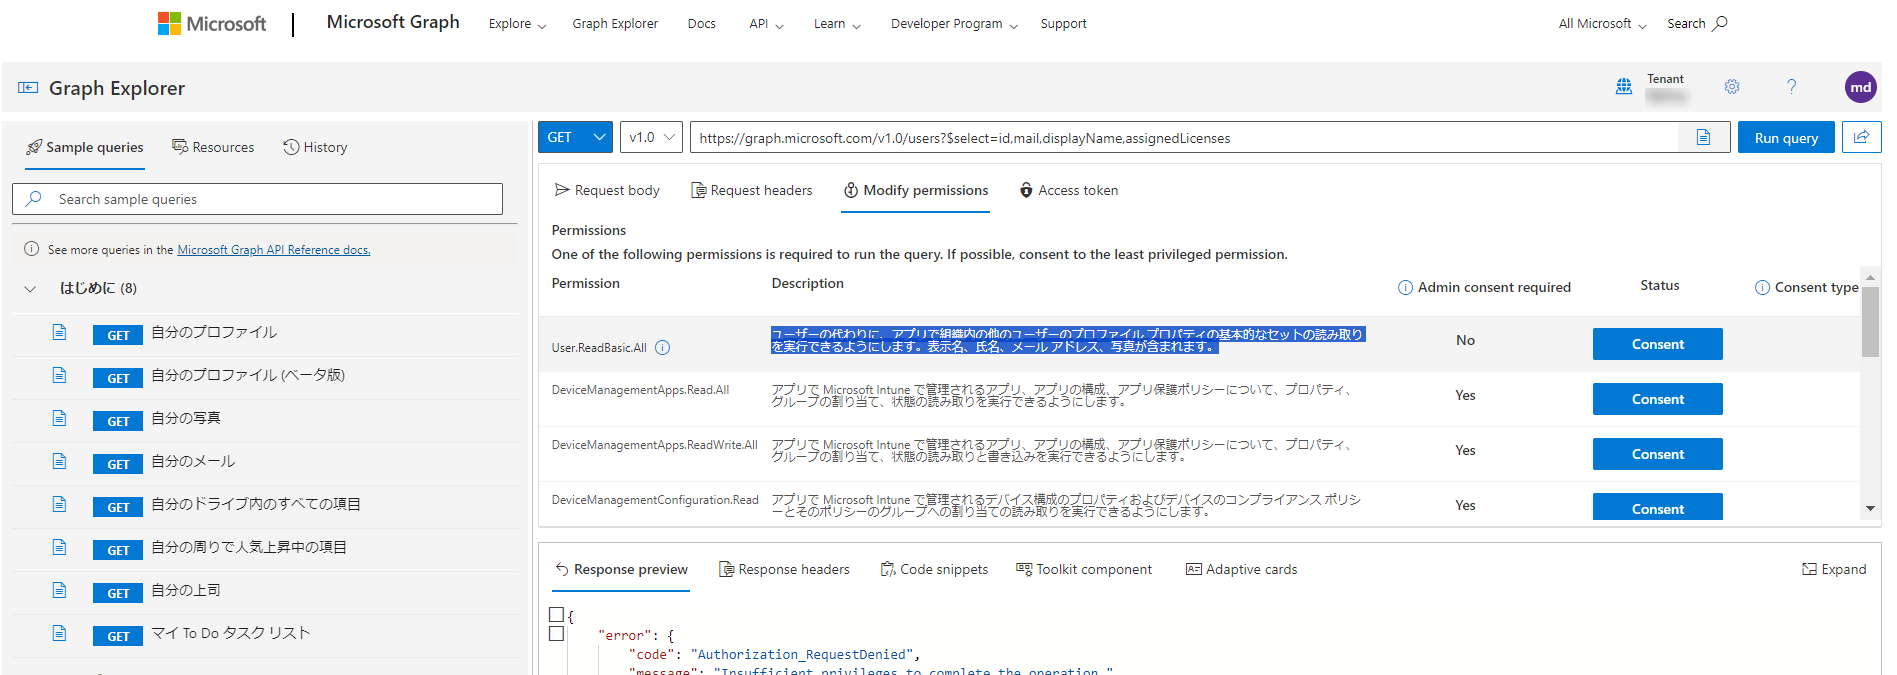
Task: Focus the Search sample queries field
Action: 257,199
